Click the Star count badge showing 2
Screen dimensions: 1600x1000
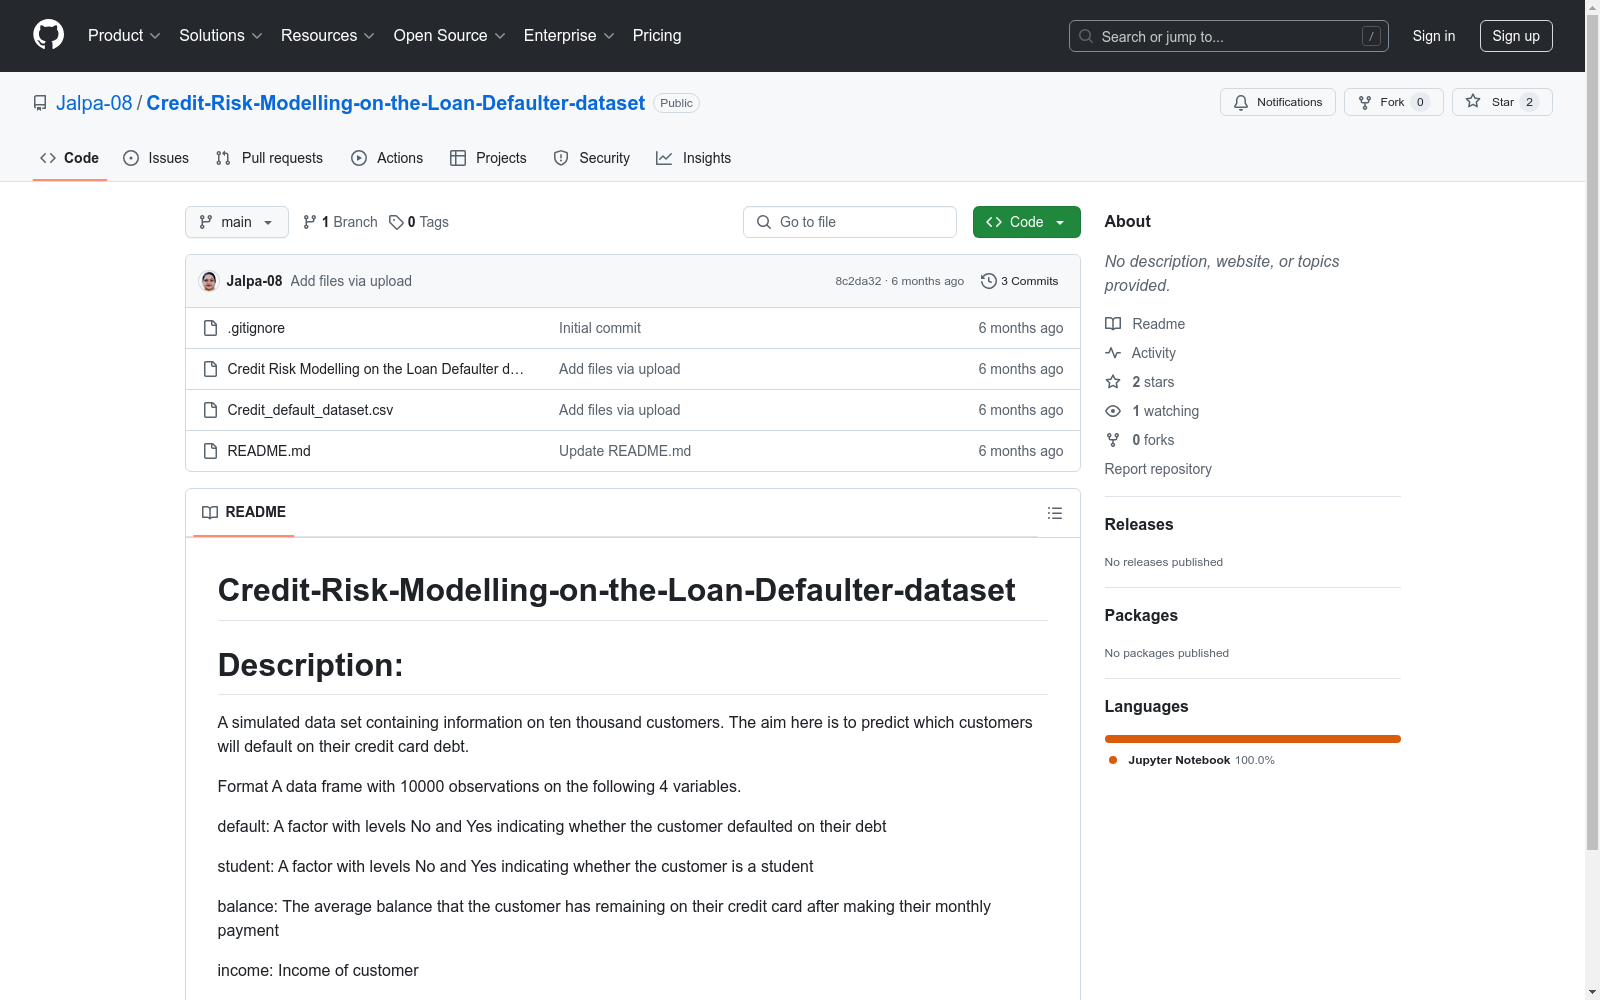tap(1529, 102)
